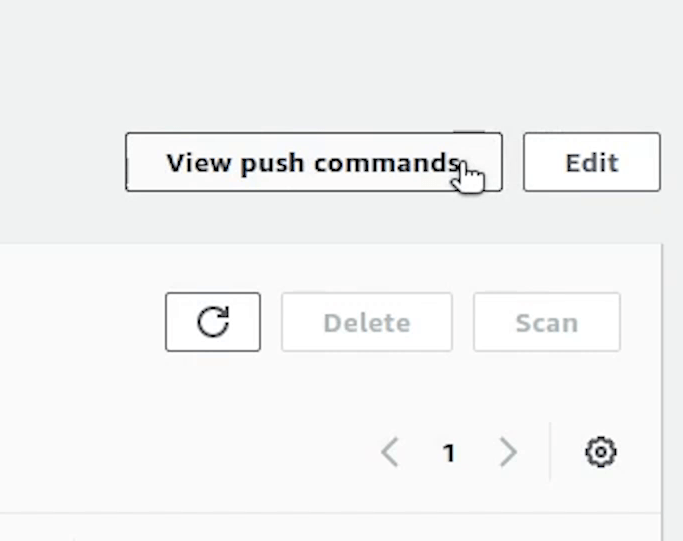Edit the repository settings
The width and height of the screenshot is (683, 541).
591,162
